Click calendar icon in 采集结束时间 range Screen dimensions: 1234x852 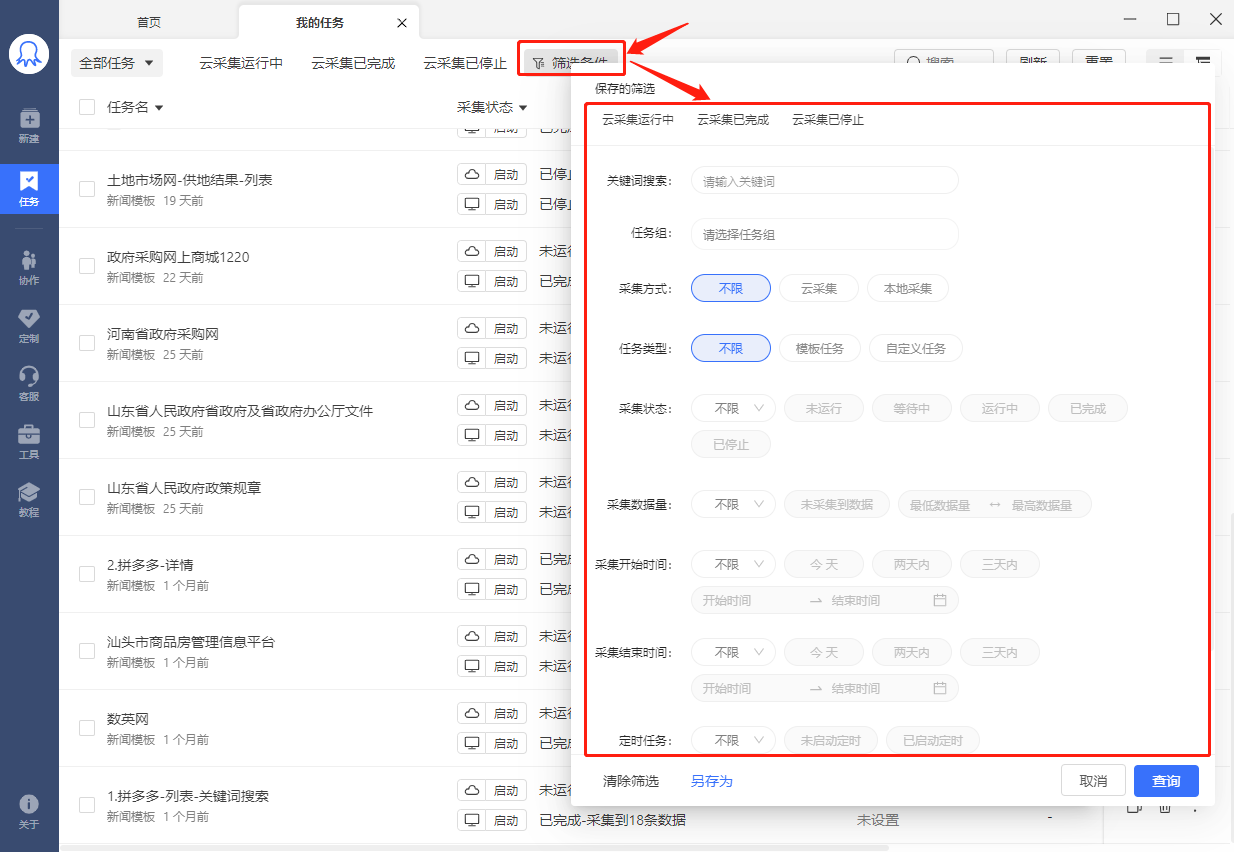point(940,689)
